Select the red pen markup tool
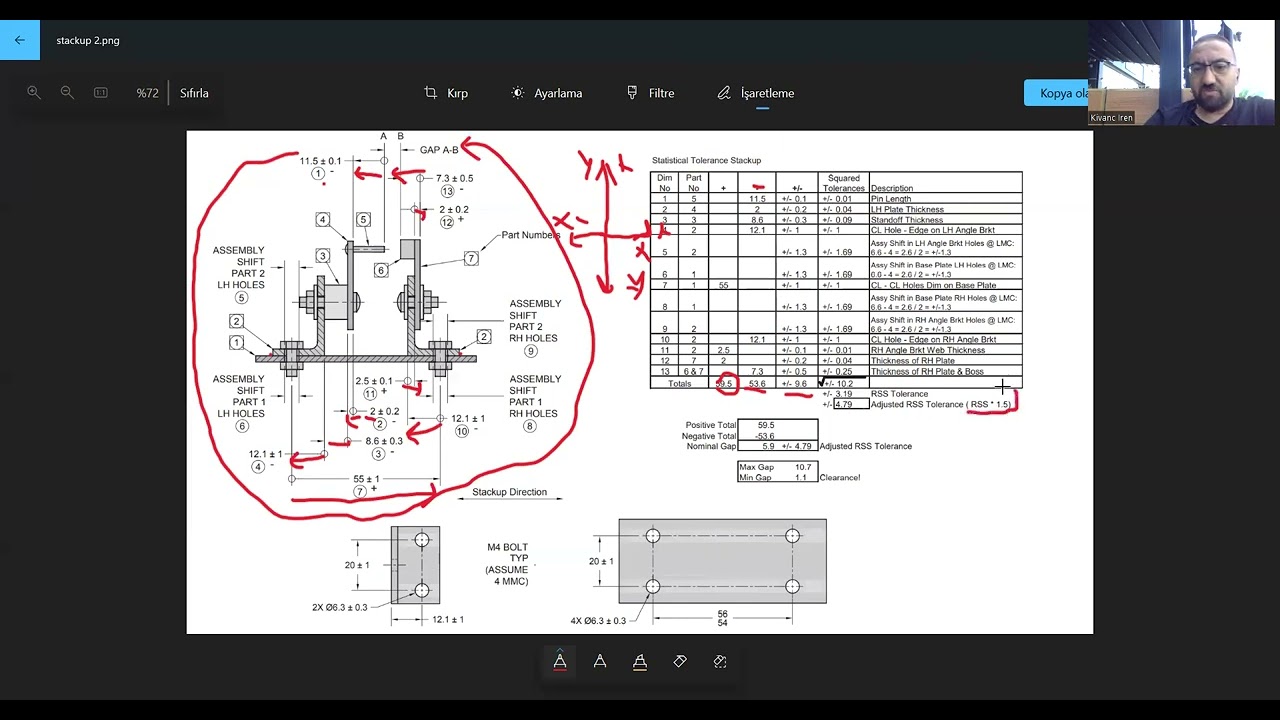This screenshot has height=720, width=1280. click(560, 661)
